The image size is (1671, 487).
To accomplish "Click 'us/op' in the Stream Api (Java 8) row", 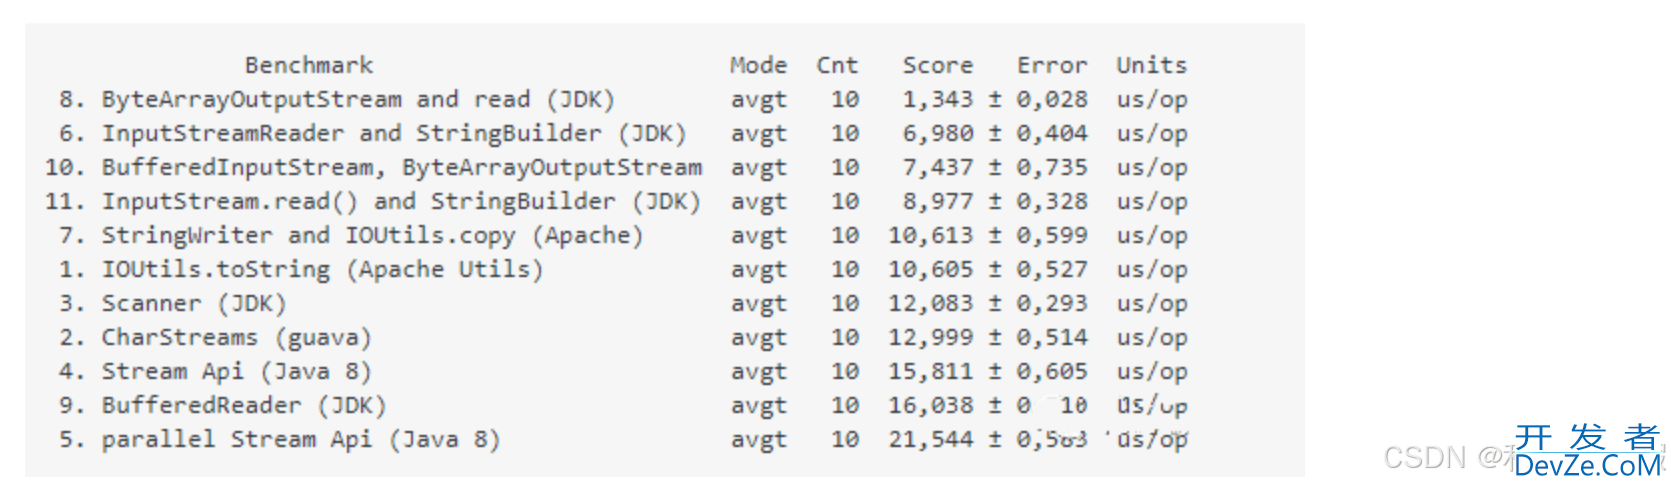I will [1152, 373].
